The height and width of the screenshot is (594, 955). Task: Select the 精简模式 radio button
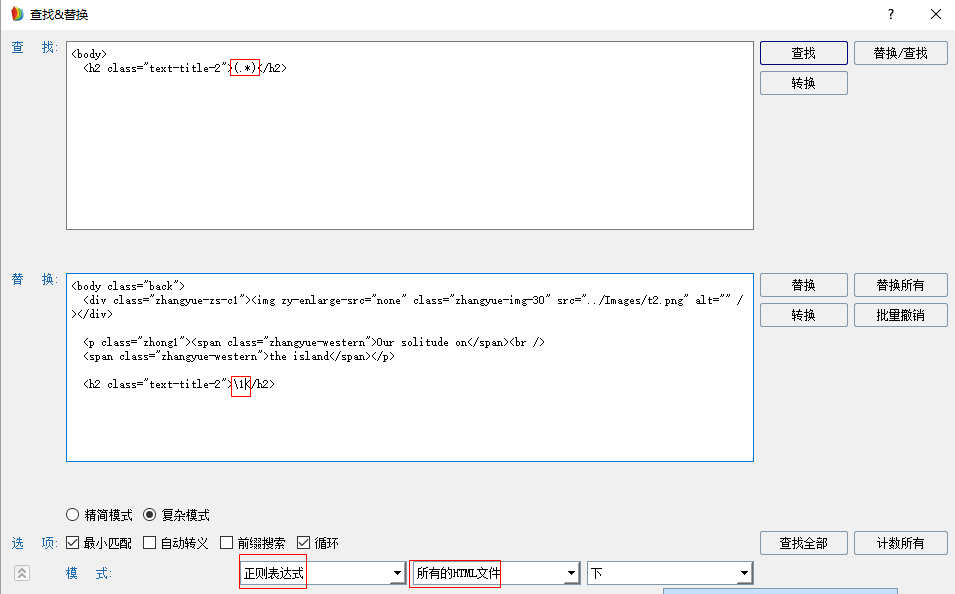point(72,515)
